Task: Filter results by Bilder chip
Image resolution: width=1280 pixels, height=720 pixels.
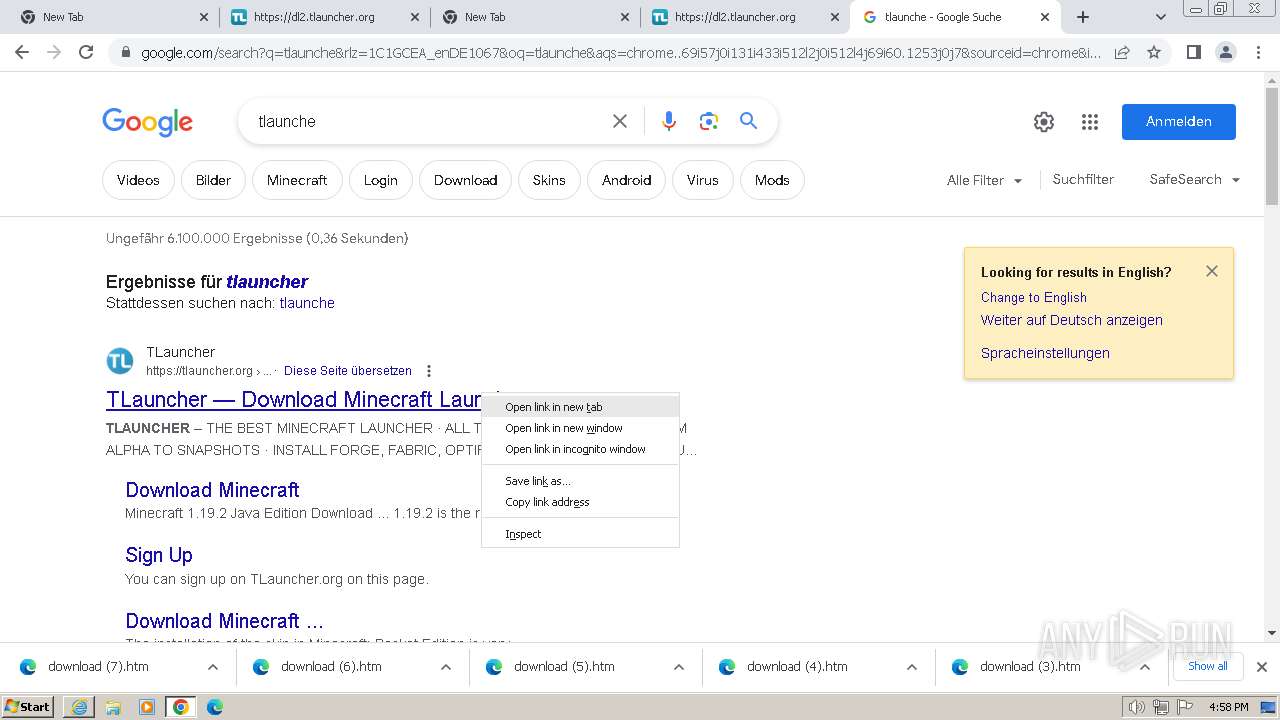Action: click(213, 180)
